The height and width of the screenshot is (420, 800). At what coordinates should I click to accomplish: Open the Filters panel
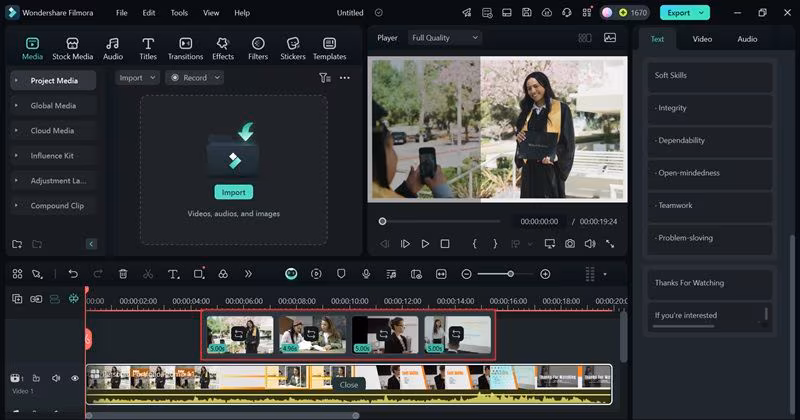tap(258, 49)
